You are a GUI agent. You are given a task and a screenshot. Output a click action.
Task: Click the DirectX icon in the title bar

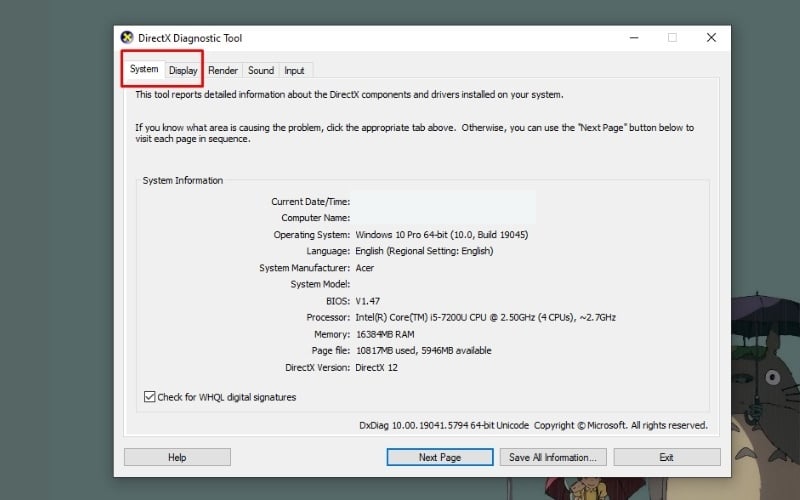point(128,38)
